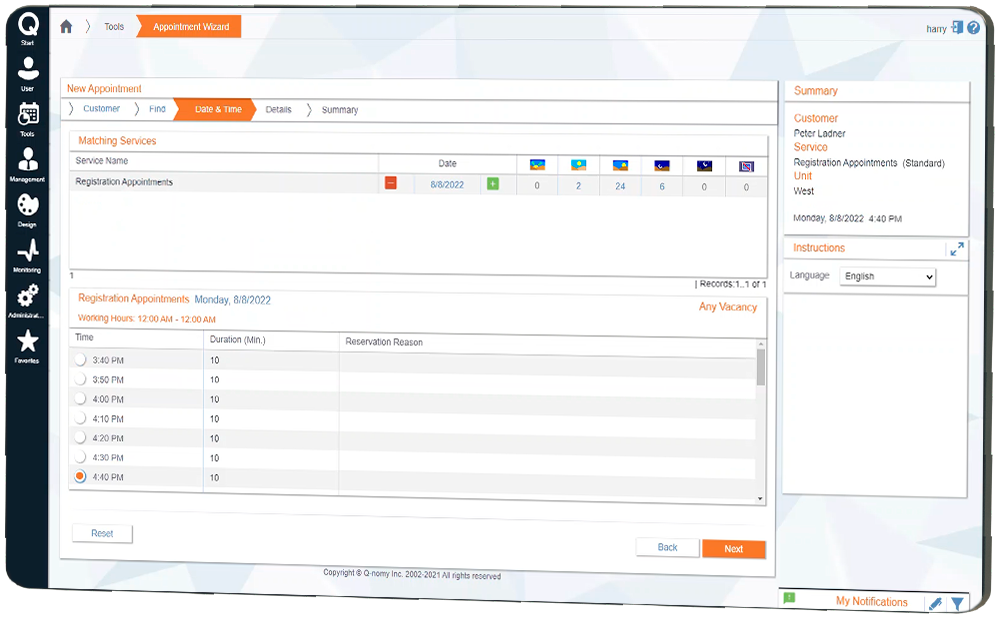Click the night moon time slot icon
1001x622 pixels.
(704, 166)
